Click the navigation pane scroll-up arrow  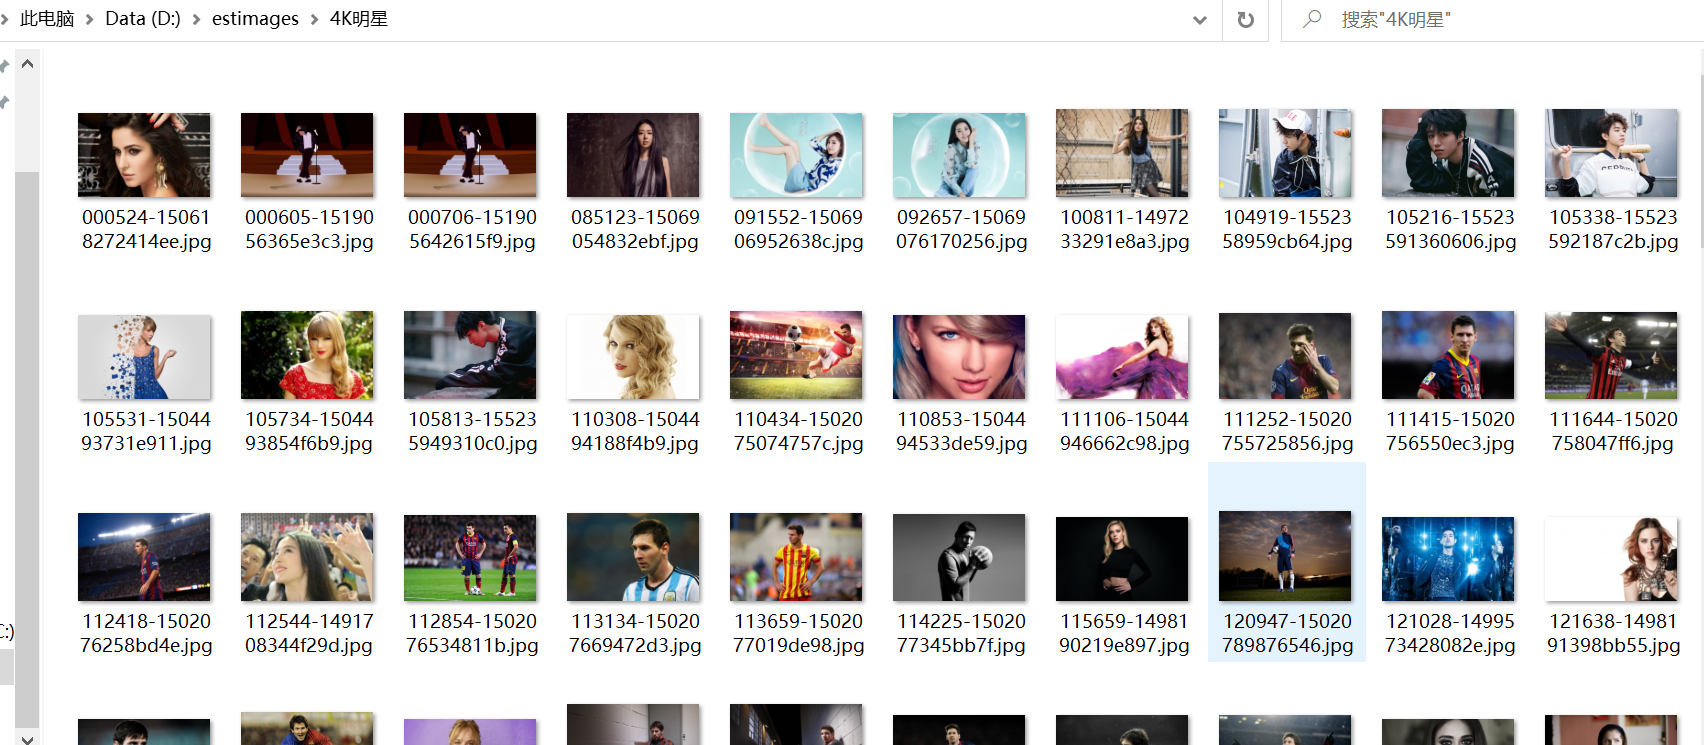click(x=27, y=64)
